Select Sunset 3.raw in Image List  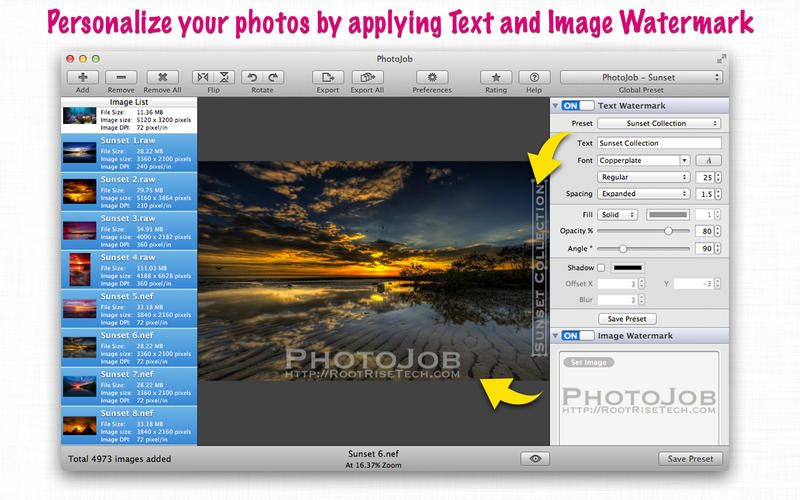(129, 231)
